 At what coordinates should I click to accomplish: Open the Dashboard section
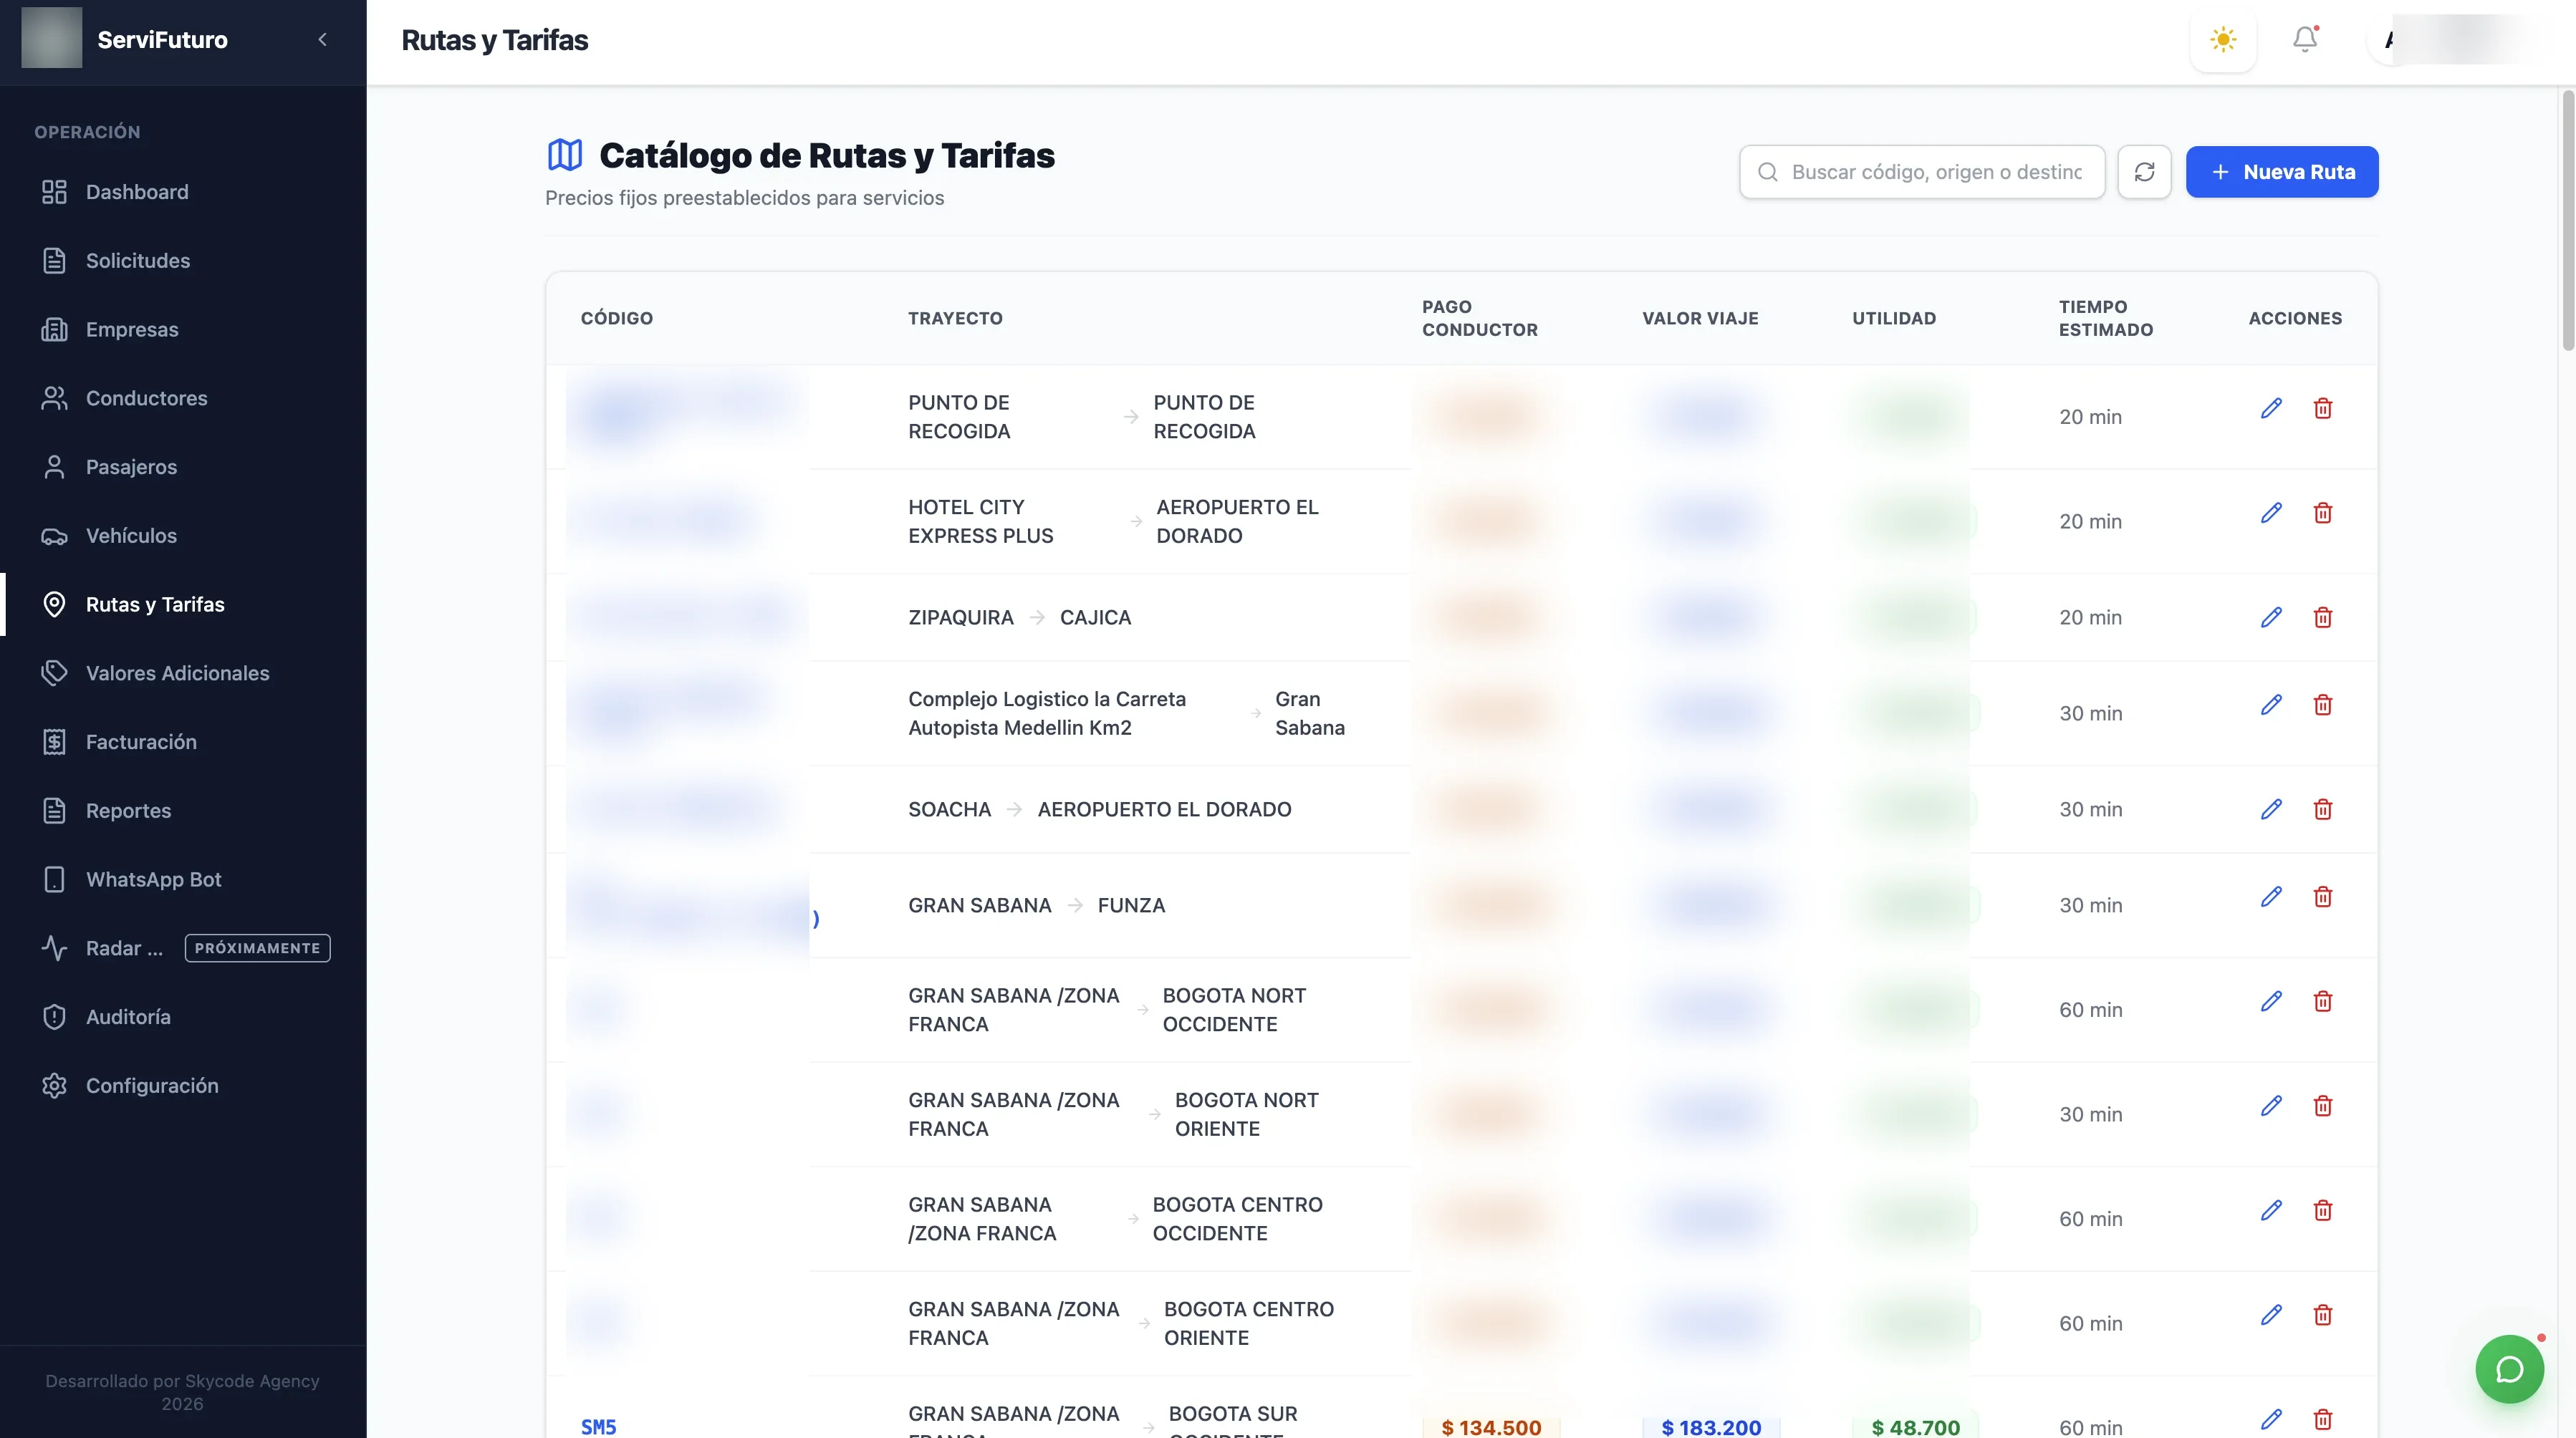184,192
